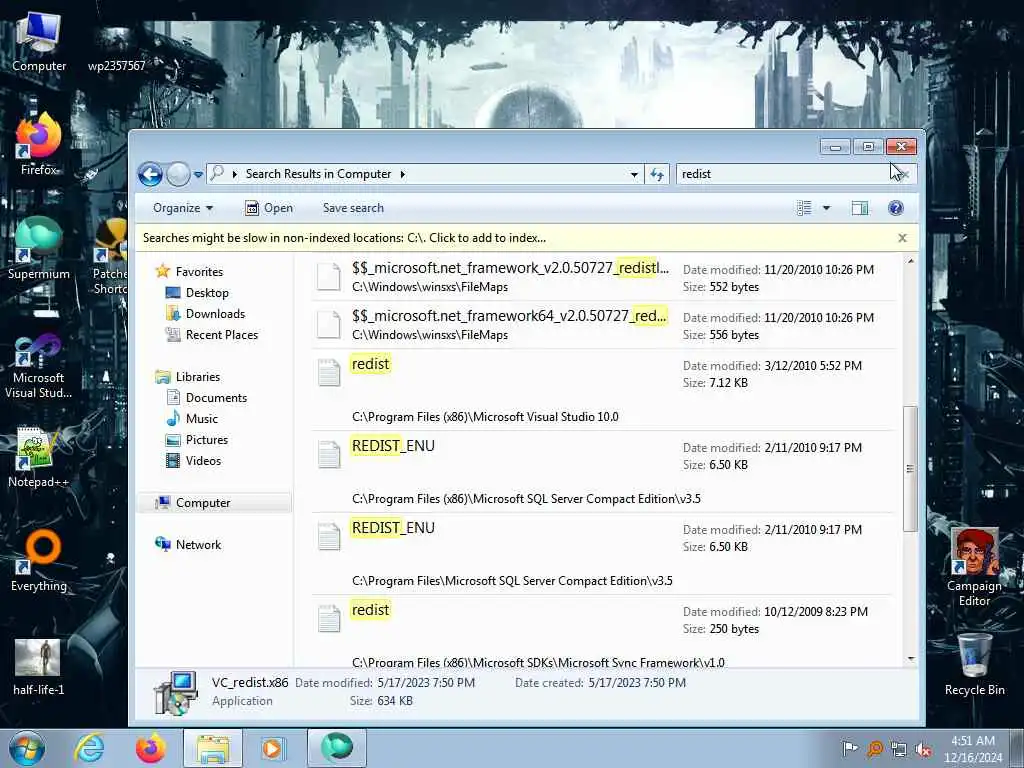Toggle the preview pane
1024x768 pixels.
click(x=860, y=208)
